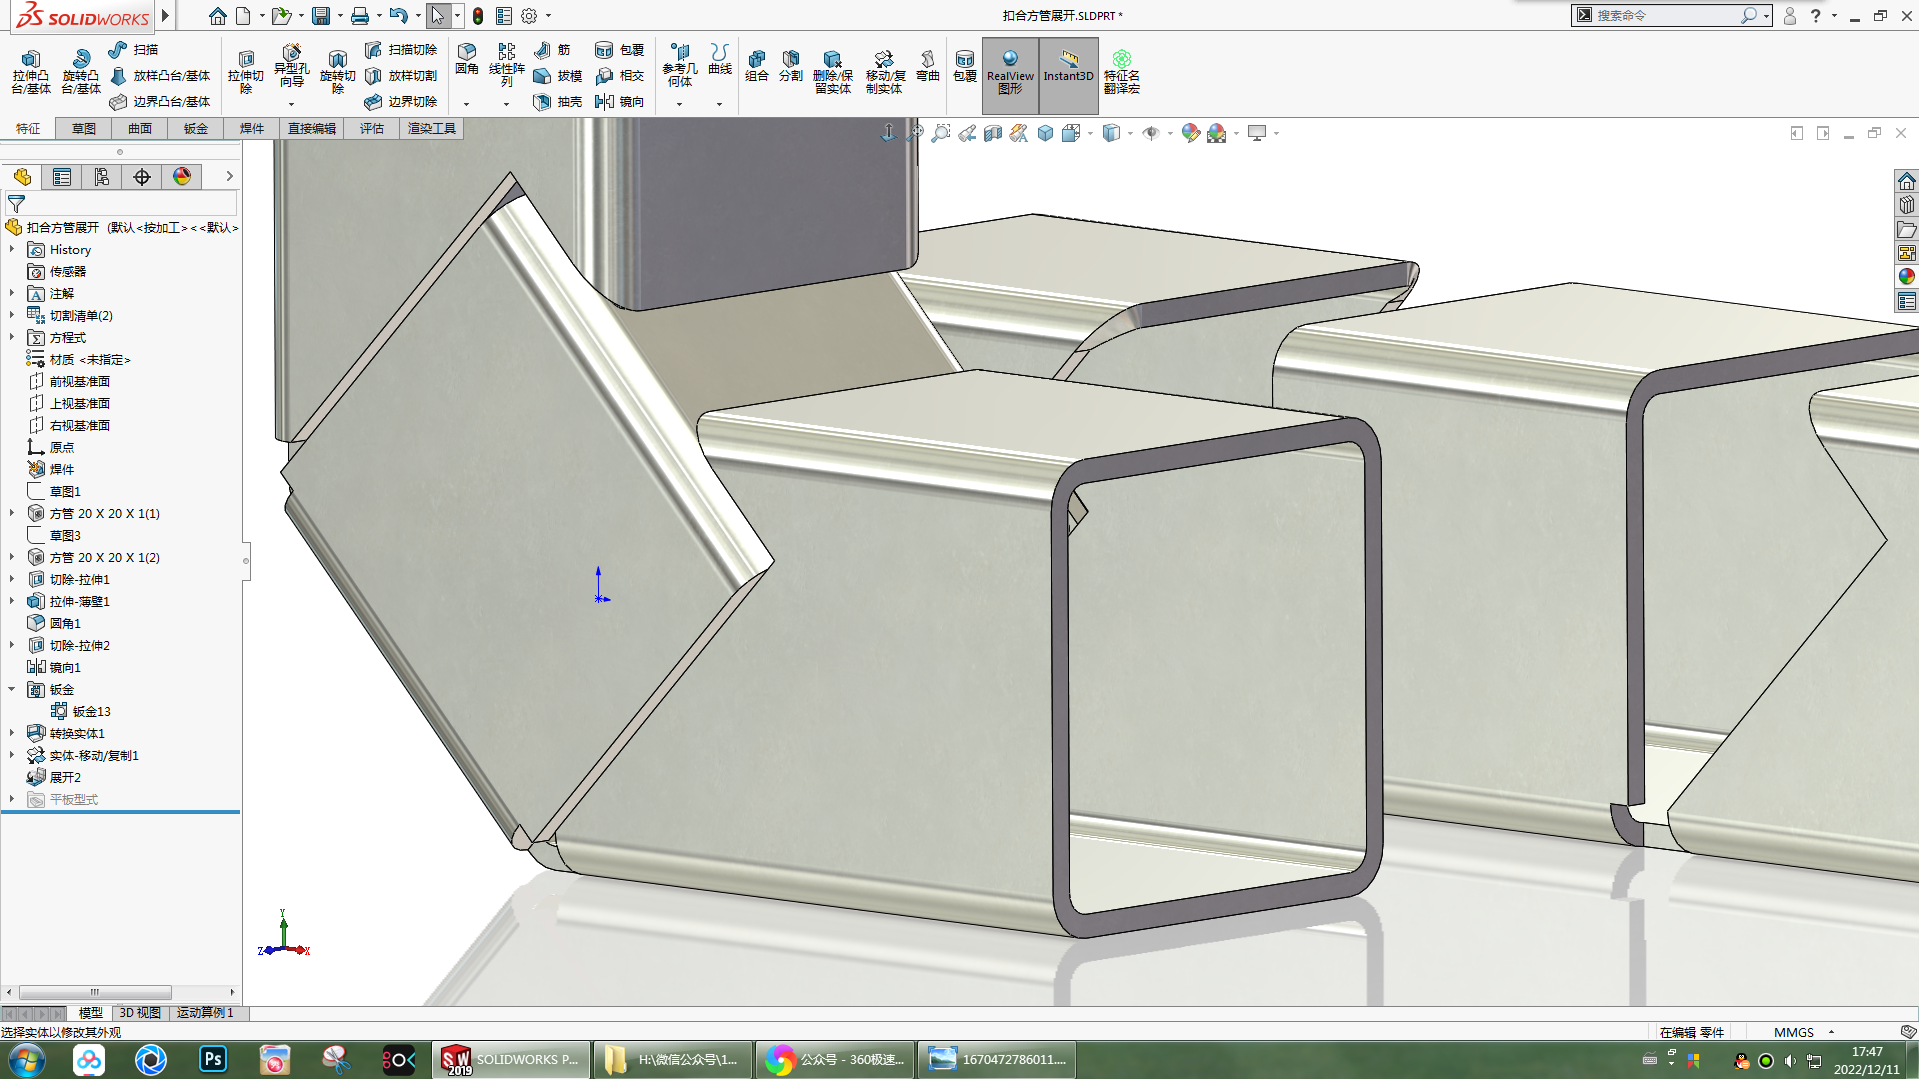Open the 曲线 curves dropdown arrow
The width and height of the screenshot is (1919, 1079).
719,104
